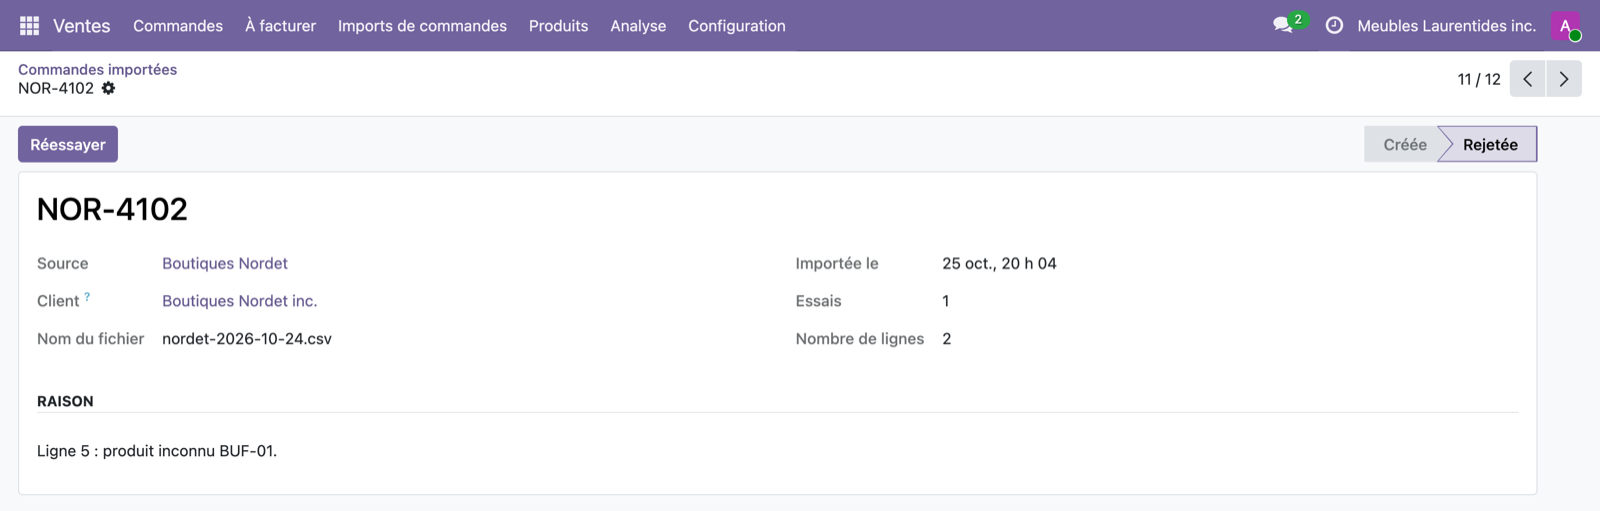Open the Boutiques Nordet inc. client link
Viewport: 1600px width, 511px height.
point(240,301)
